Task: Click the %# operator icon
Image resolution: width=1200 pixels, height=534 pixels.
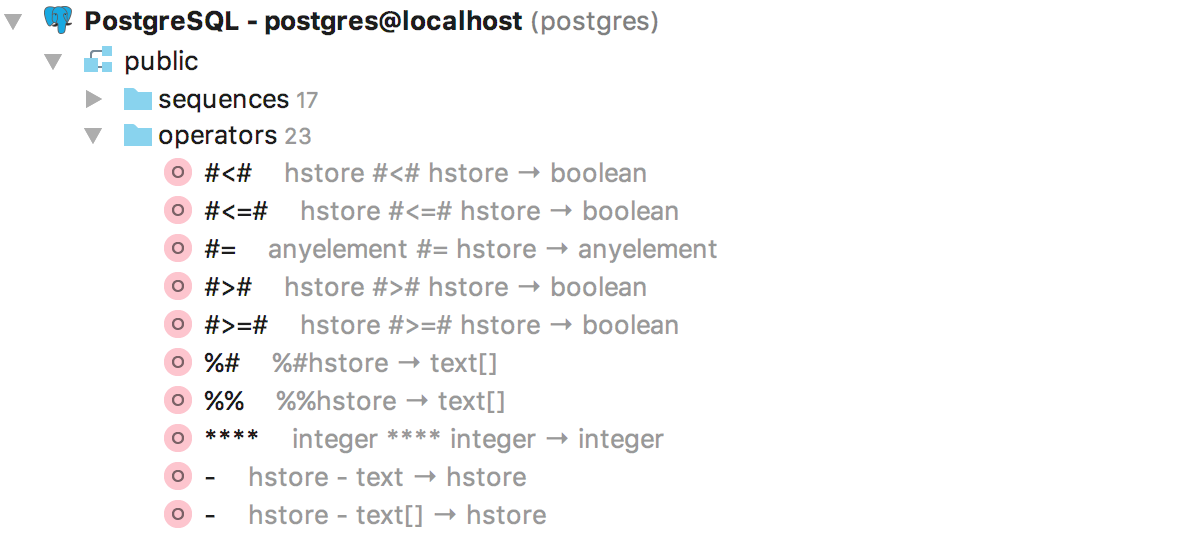Action: pos(177,363)
